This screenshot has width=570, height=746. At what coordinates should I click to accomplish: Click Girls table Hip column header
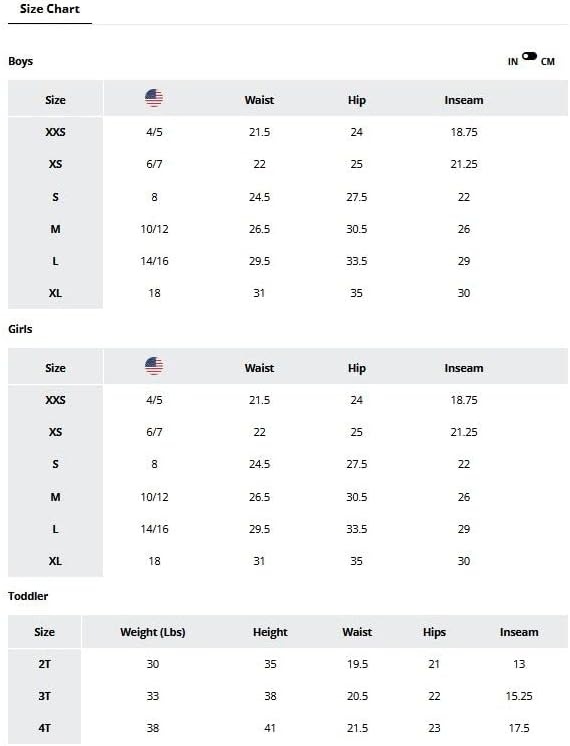[x=357, y=368]
